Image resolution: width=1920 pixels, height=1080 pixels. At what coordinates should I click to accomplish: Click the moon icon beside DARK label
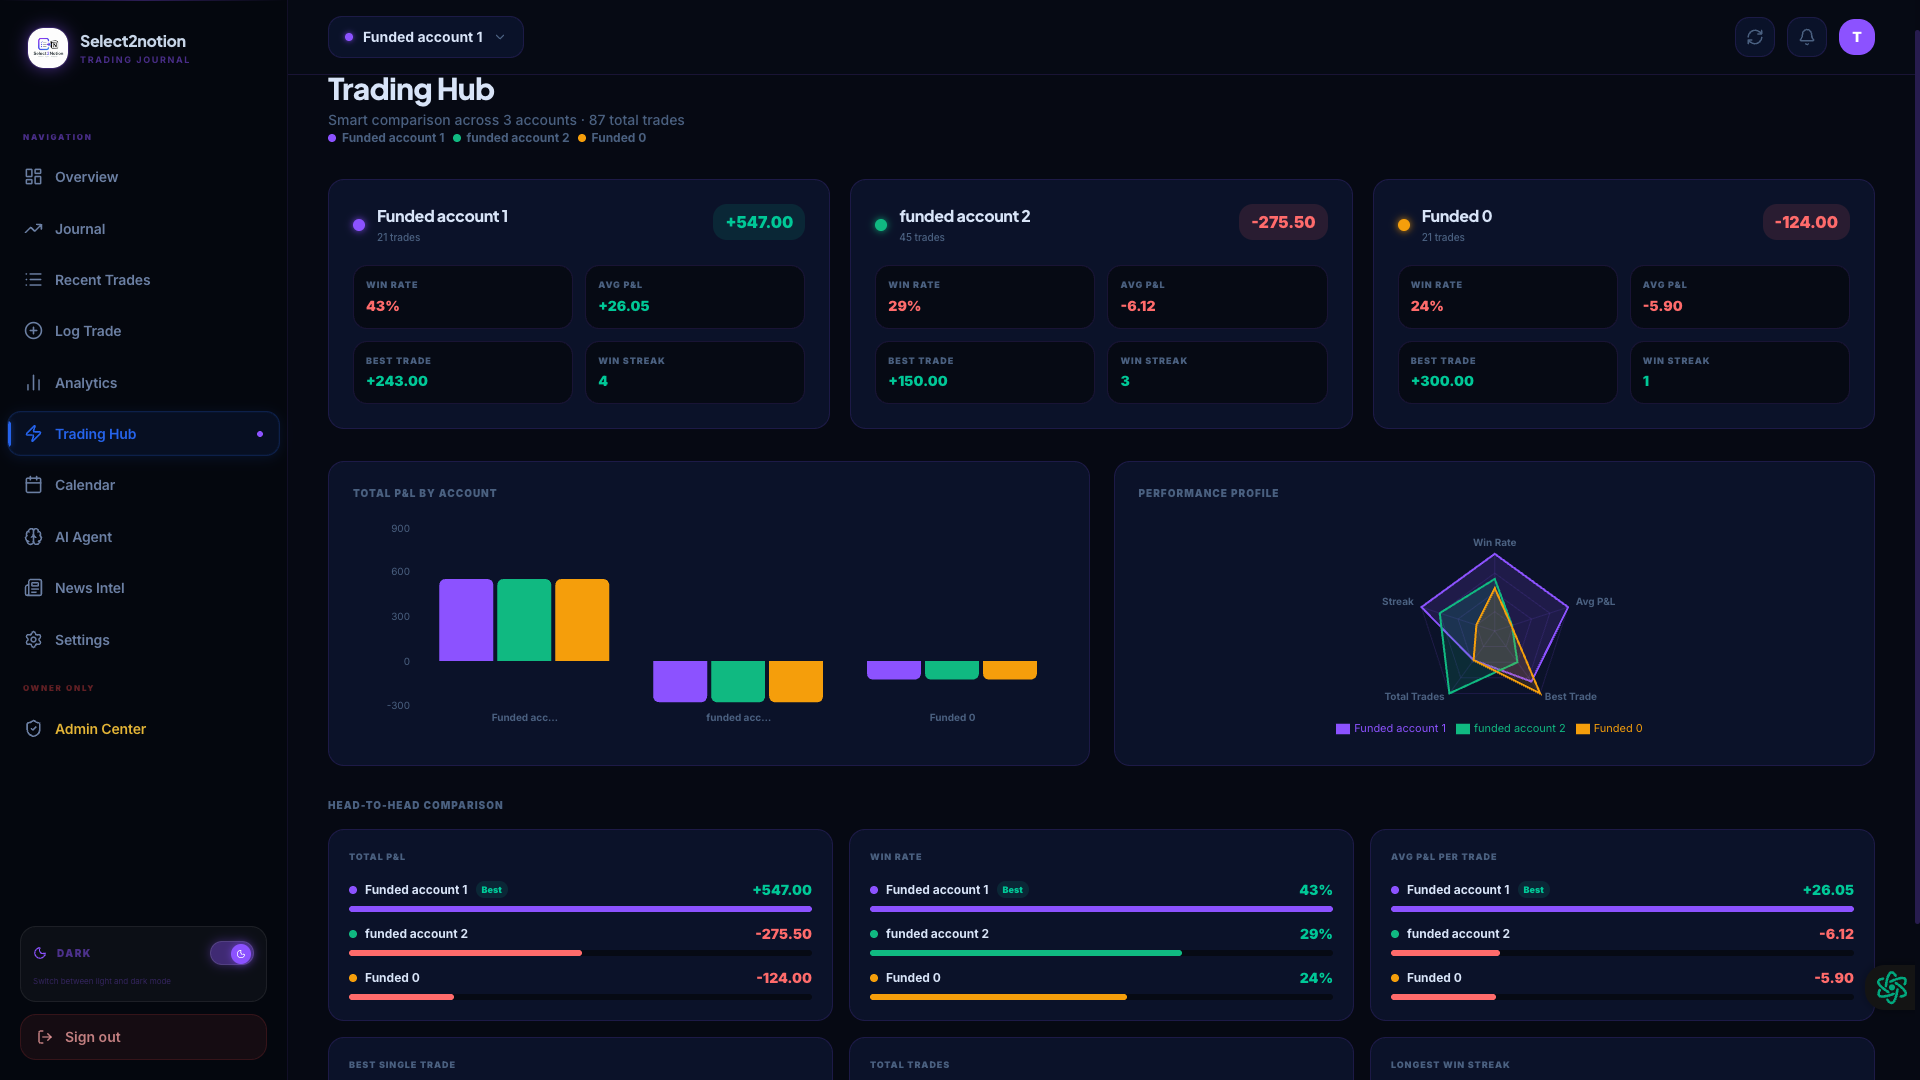coord(40,954)
